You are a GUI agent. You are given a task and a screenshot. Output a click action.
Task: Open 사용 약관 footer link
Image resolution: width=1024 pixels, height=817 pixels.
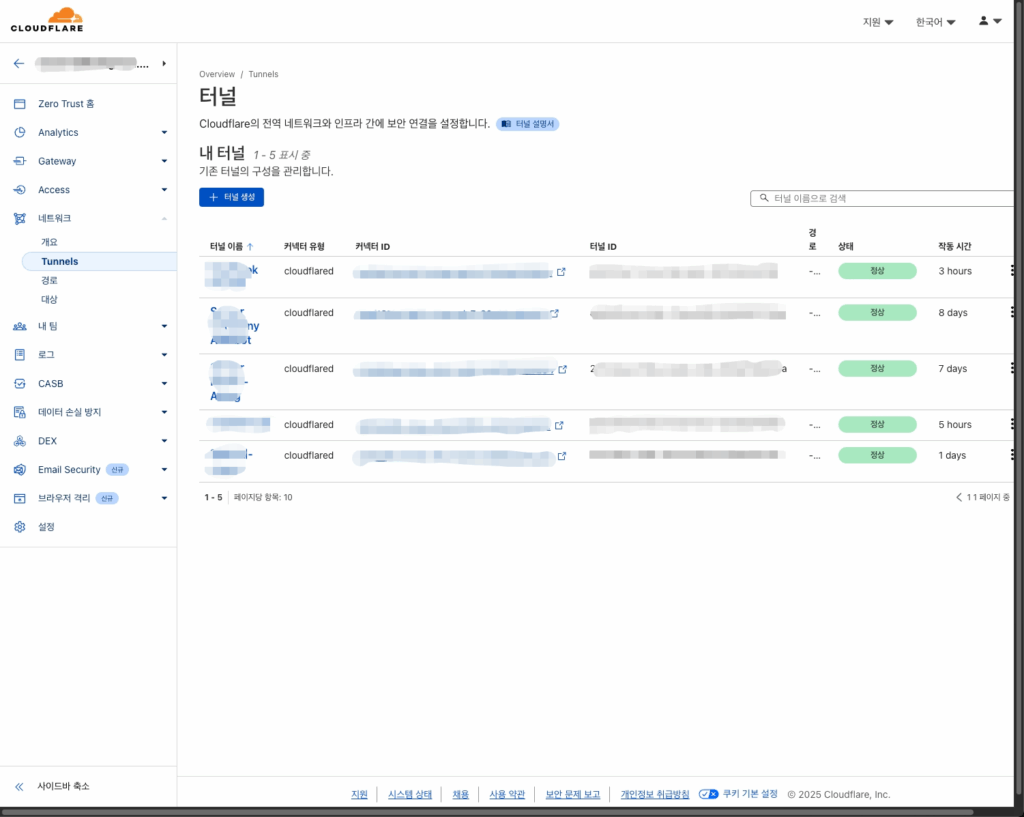[507, 795]
